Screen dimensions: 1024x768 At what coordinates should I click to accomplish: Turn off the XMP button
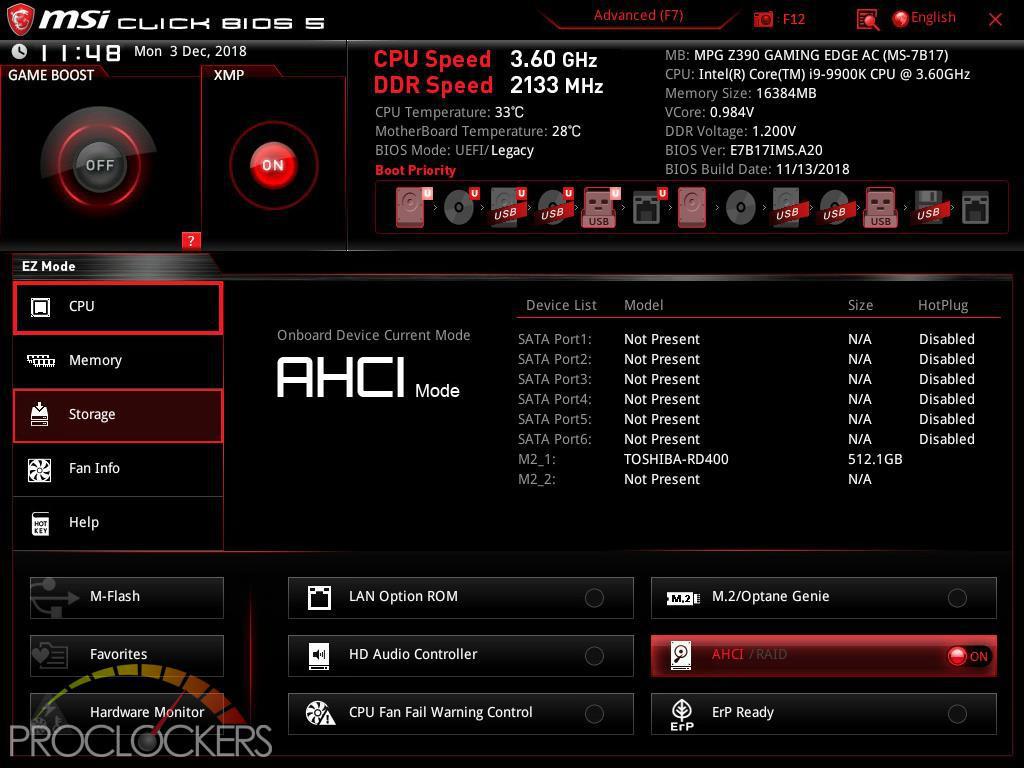(x=273, y=165)
